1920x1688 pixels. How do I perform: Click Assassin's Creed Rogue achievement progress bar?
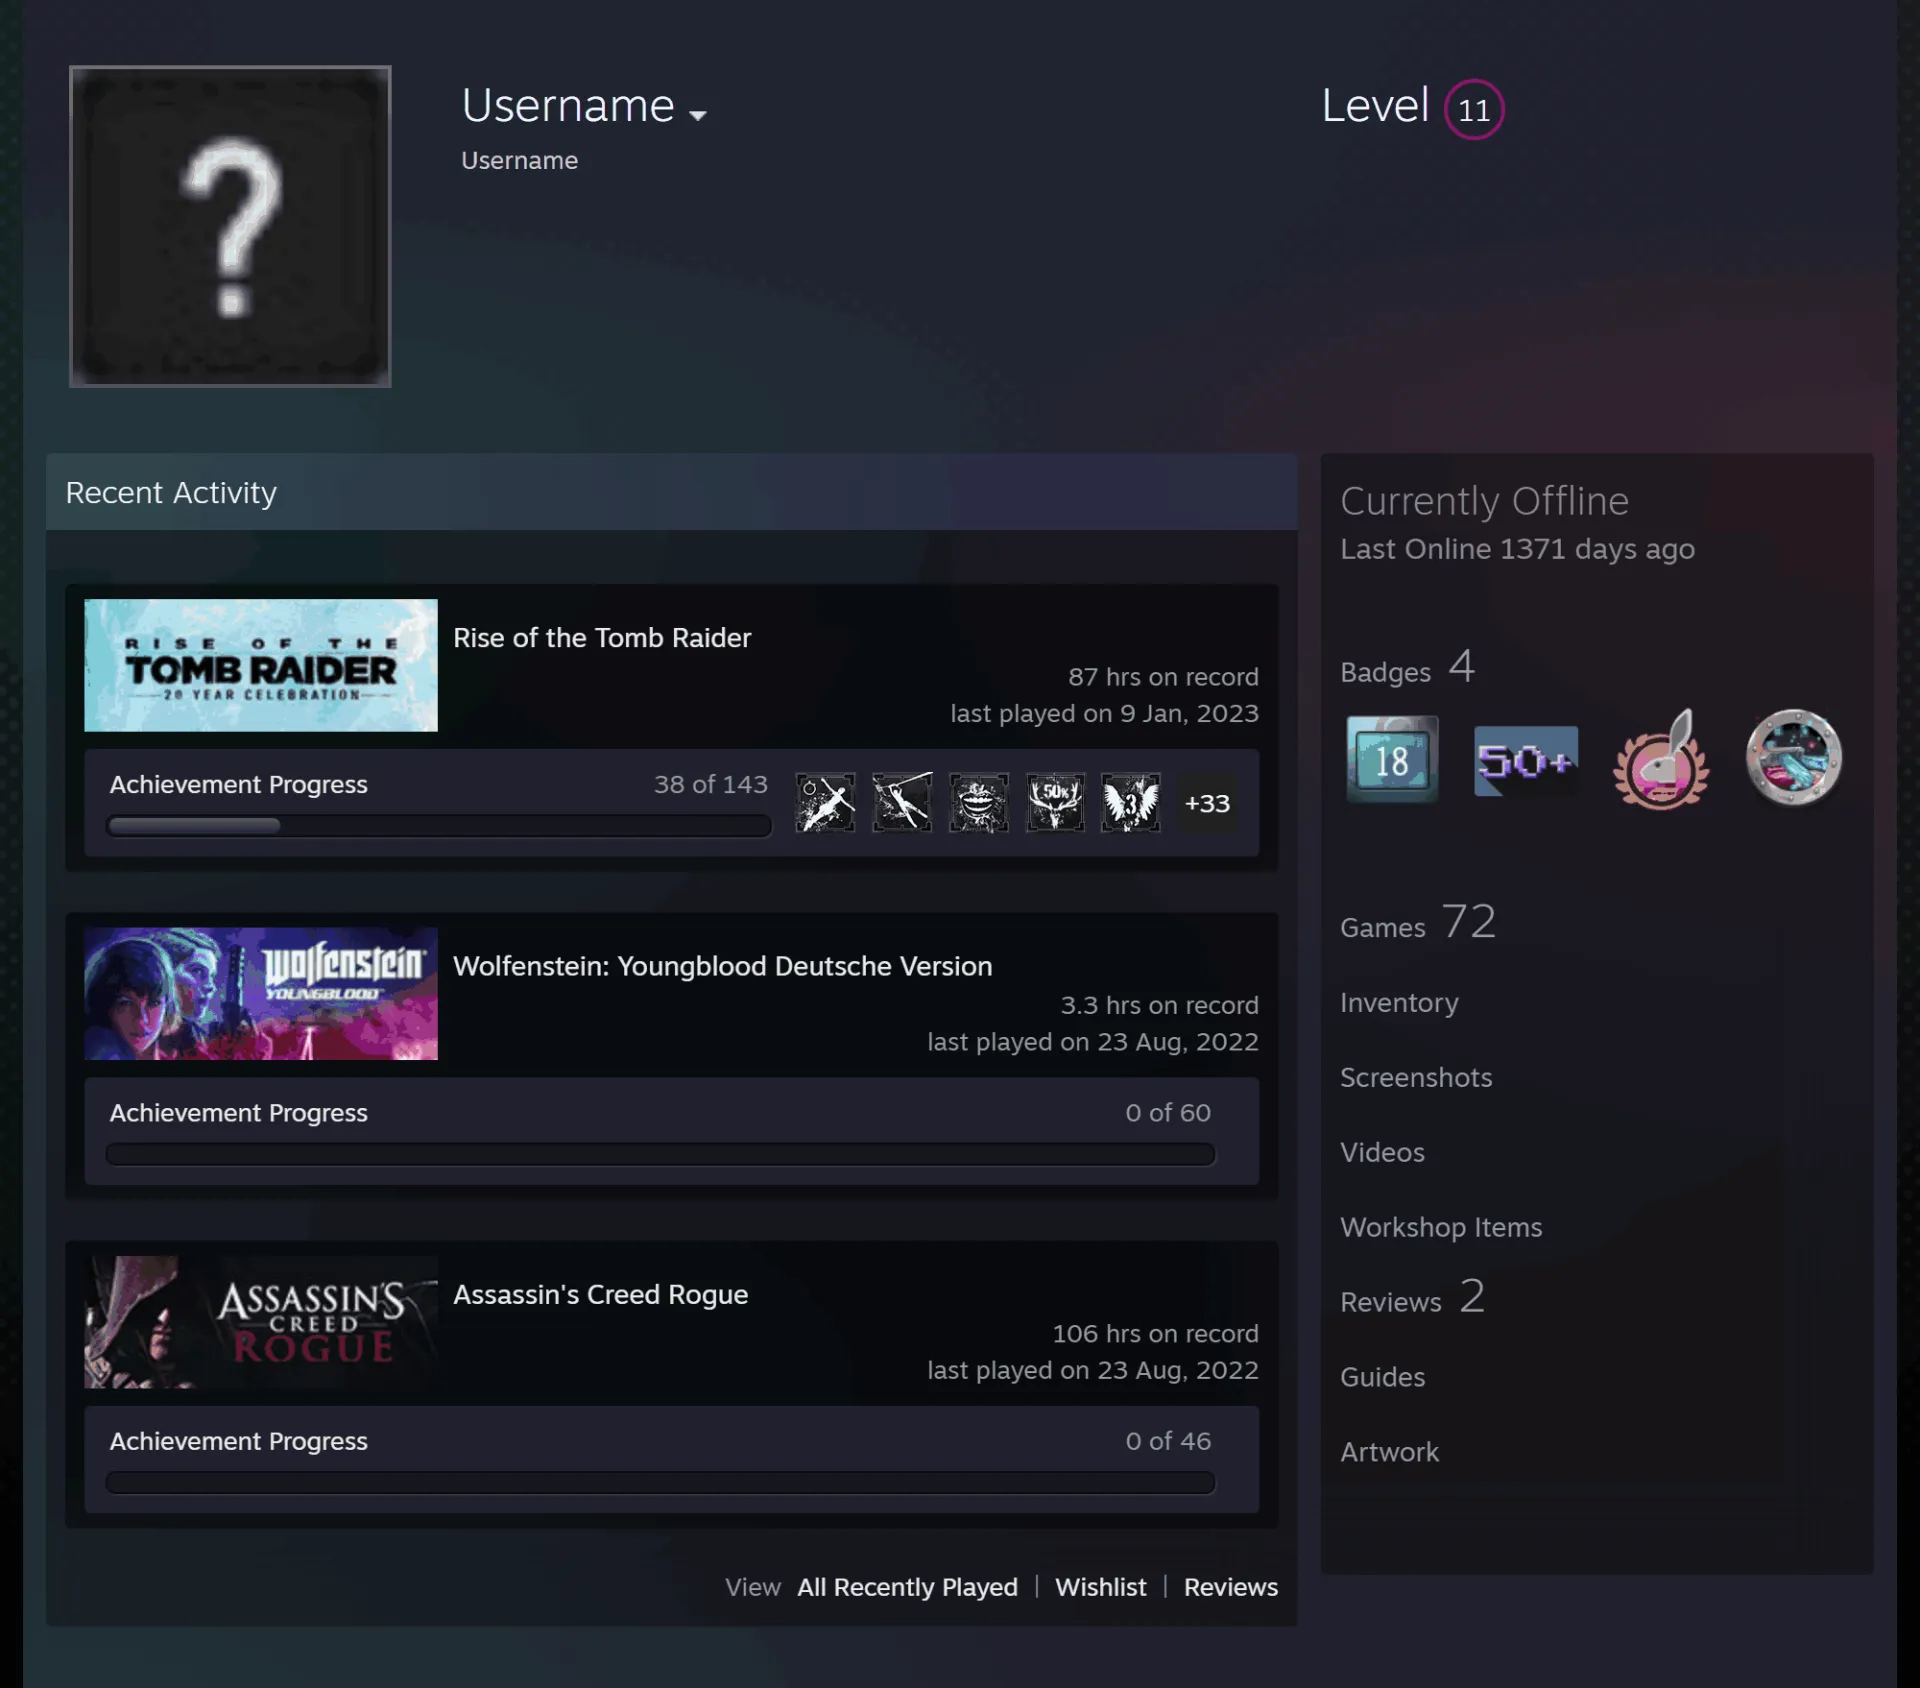click(661, 1482)
